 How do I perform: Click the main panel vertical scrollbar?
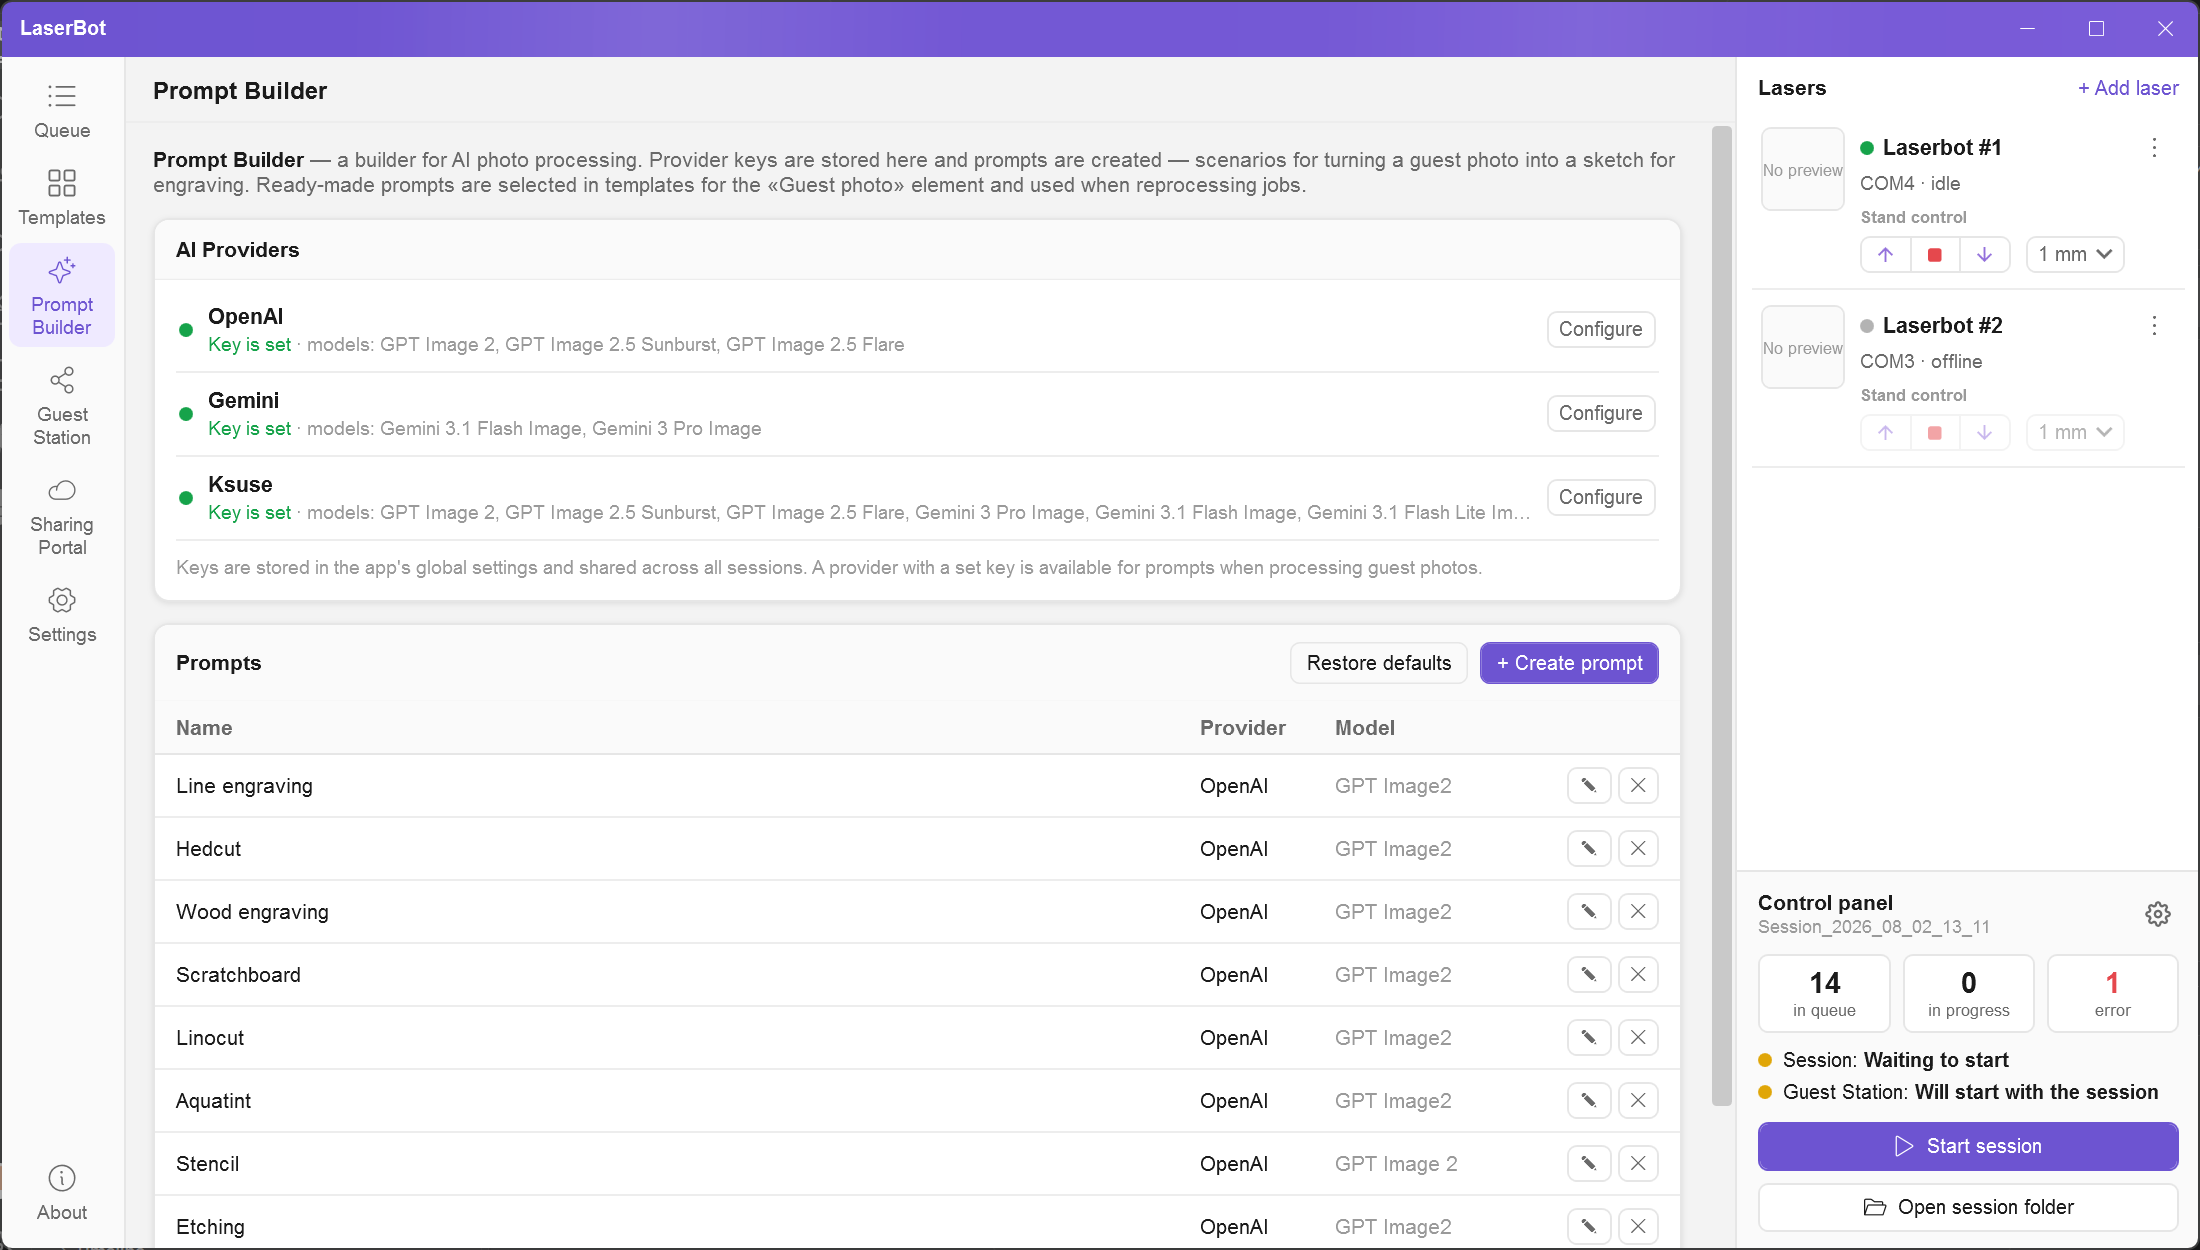click(1721, 616)
